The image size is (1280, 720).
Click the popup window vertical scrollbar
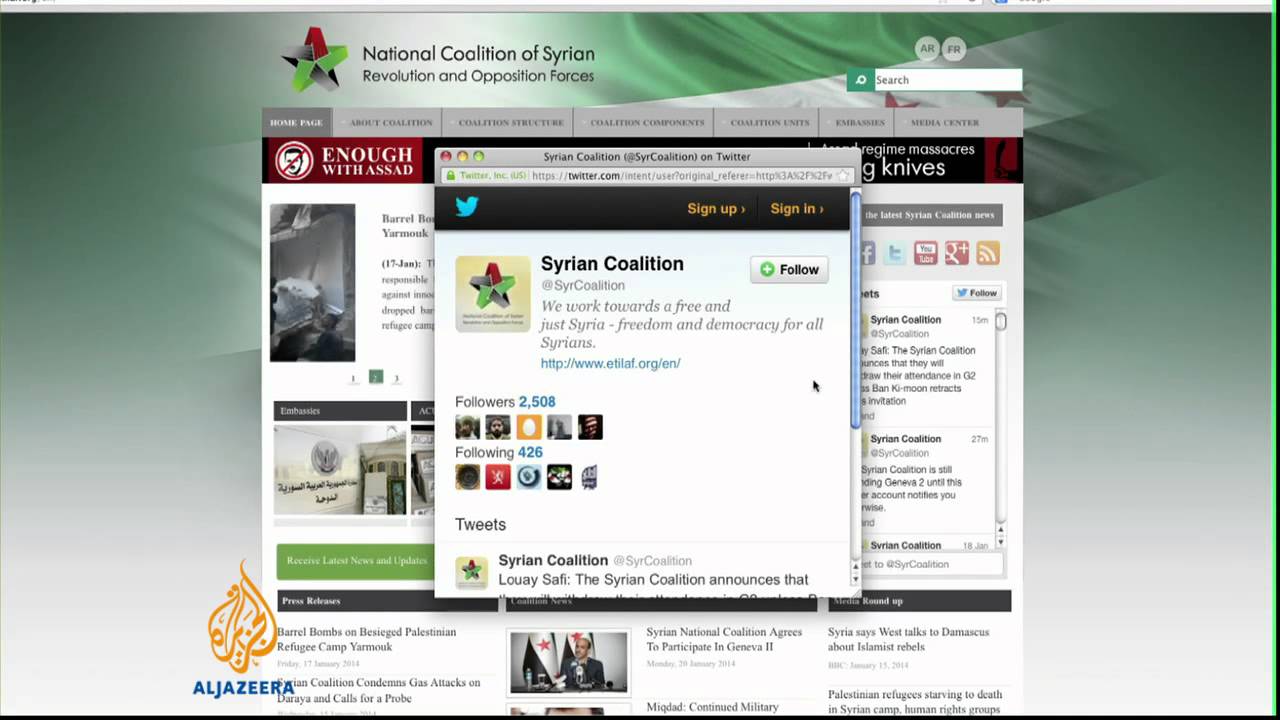855,310
